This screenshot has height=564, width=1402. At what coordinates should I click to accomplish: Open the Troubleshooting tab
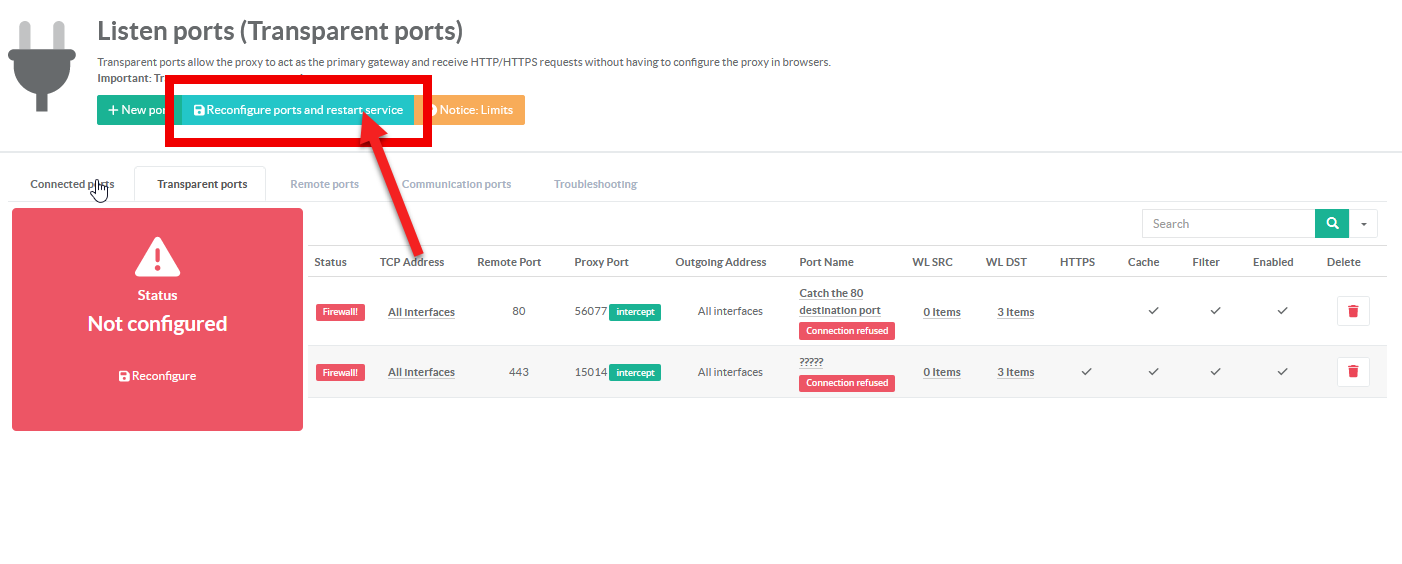595,184
